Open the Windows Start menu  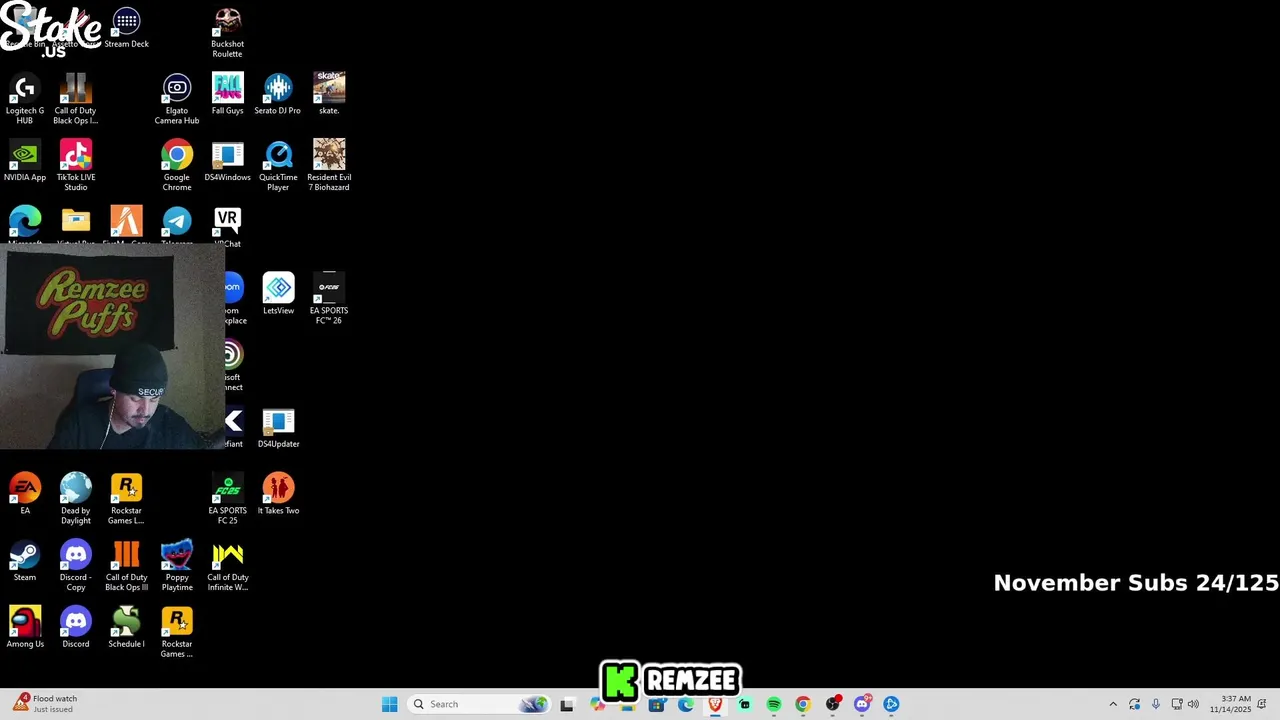(389, 704)
